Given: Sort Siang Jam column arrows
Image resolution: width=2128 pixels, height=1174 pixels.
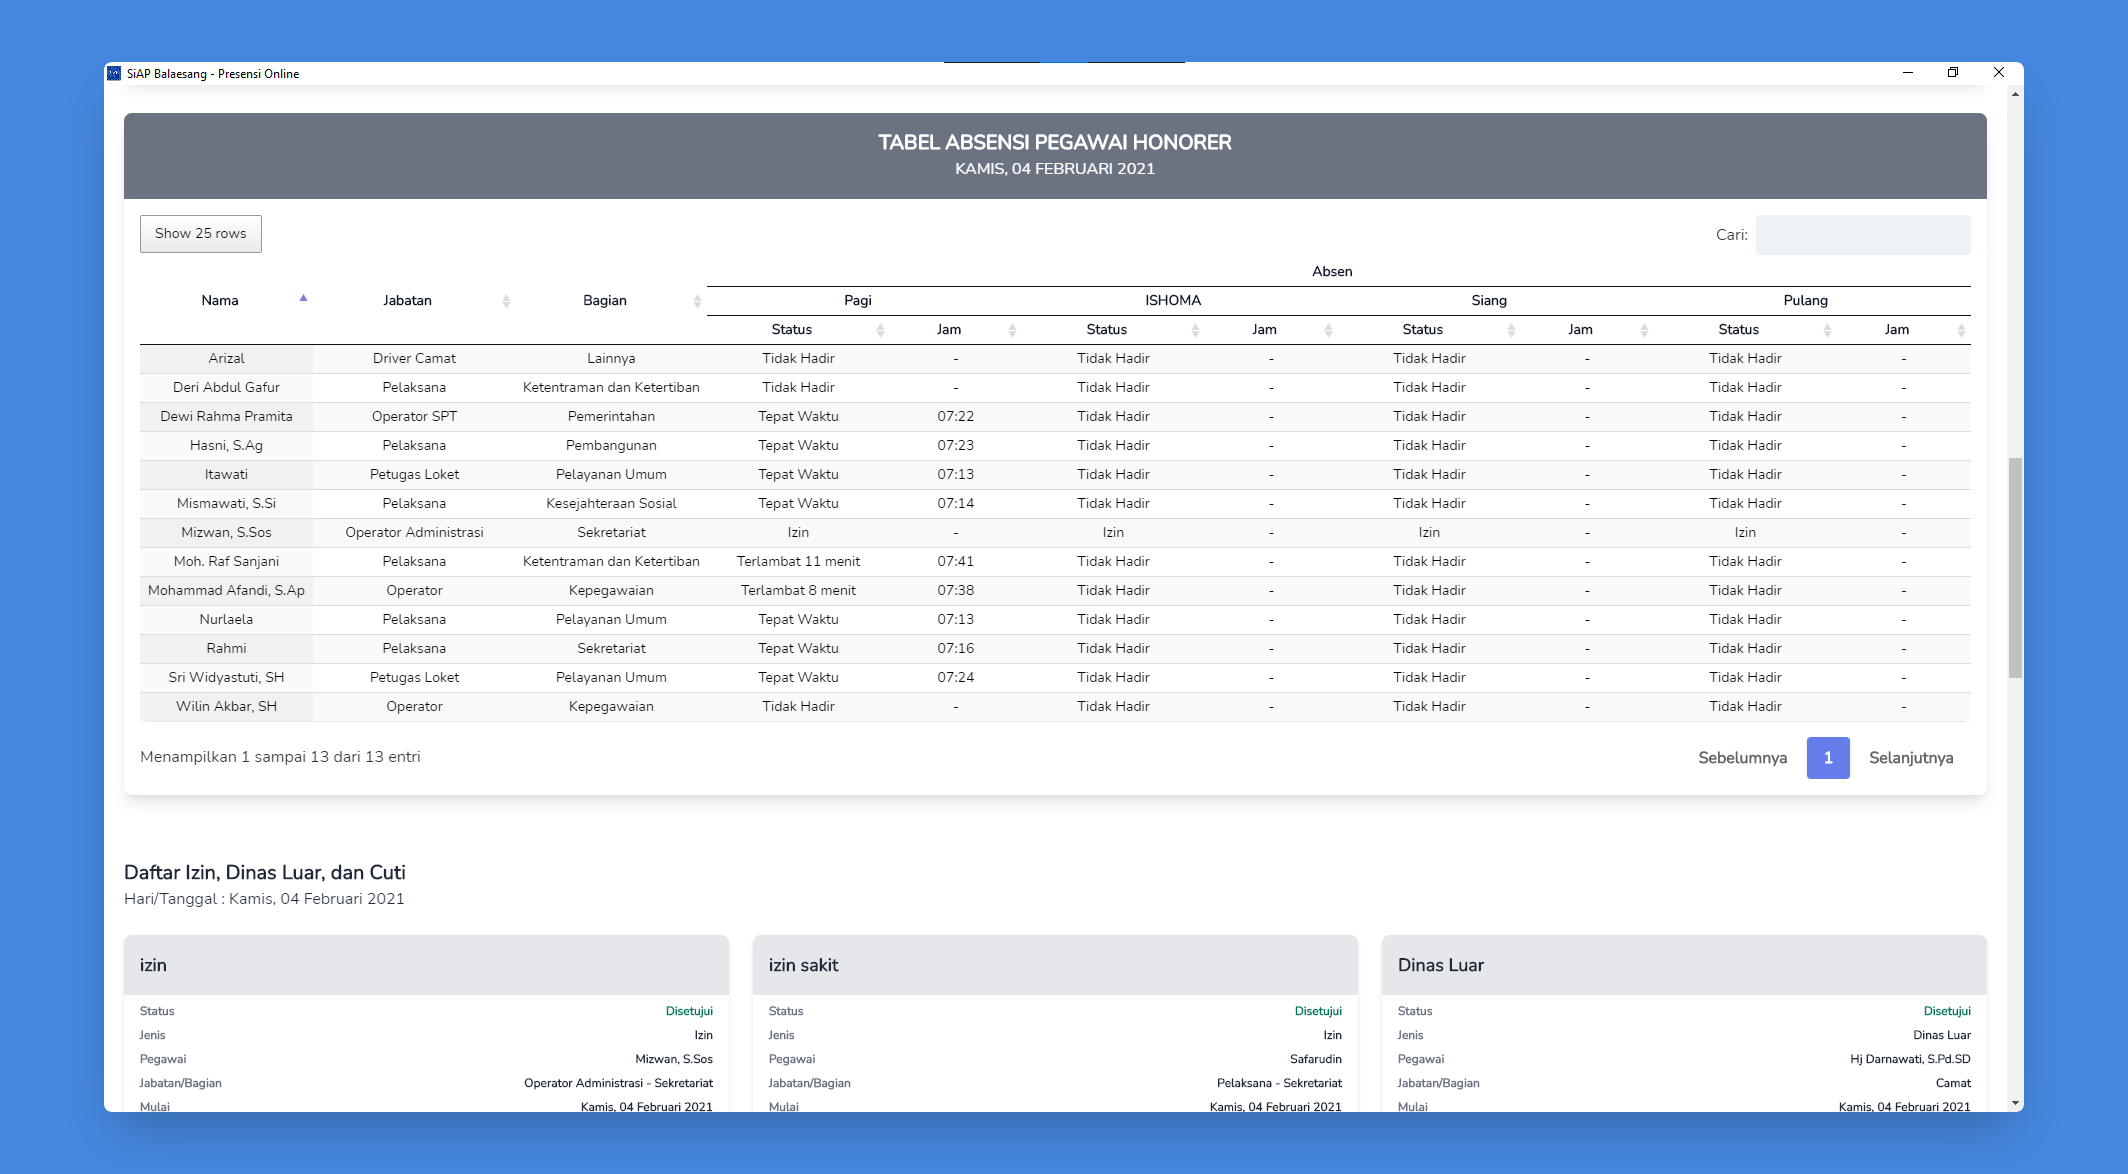Looking at the screenshot, I should click(x=1644, y=330).
